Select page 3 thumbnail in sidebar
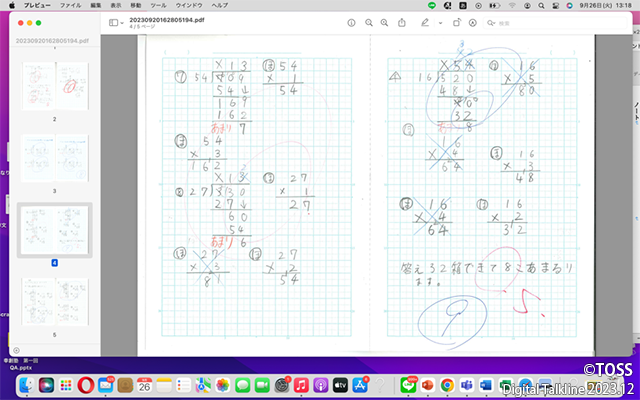Screen dimensions: 640x400 click(56, 157)
